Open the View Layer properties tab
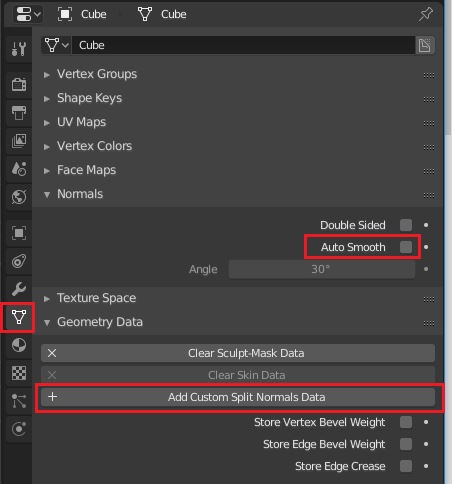The width and height of the screenshot is (452, 484). click(x=19, y=141)
